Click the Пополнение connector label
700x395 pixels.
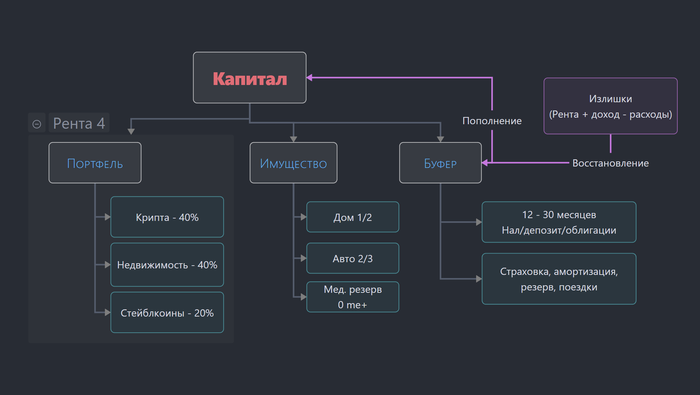(492, 121)
